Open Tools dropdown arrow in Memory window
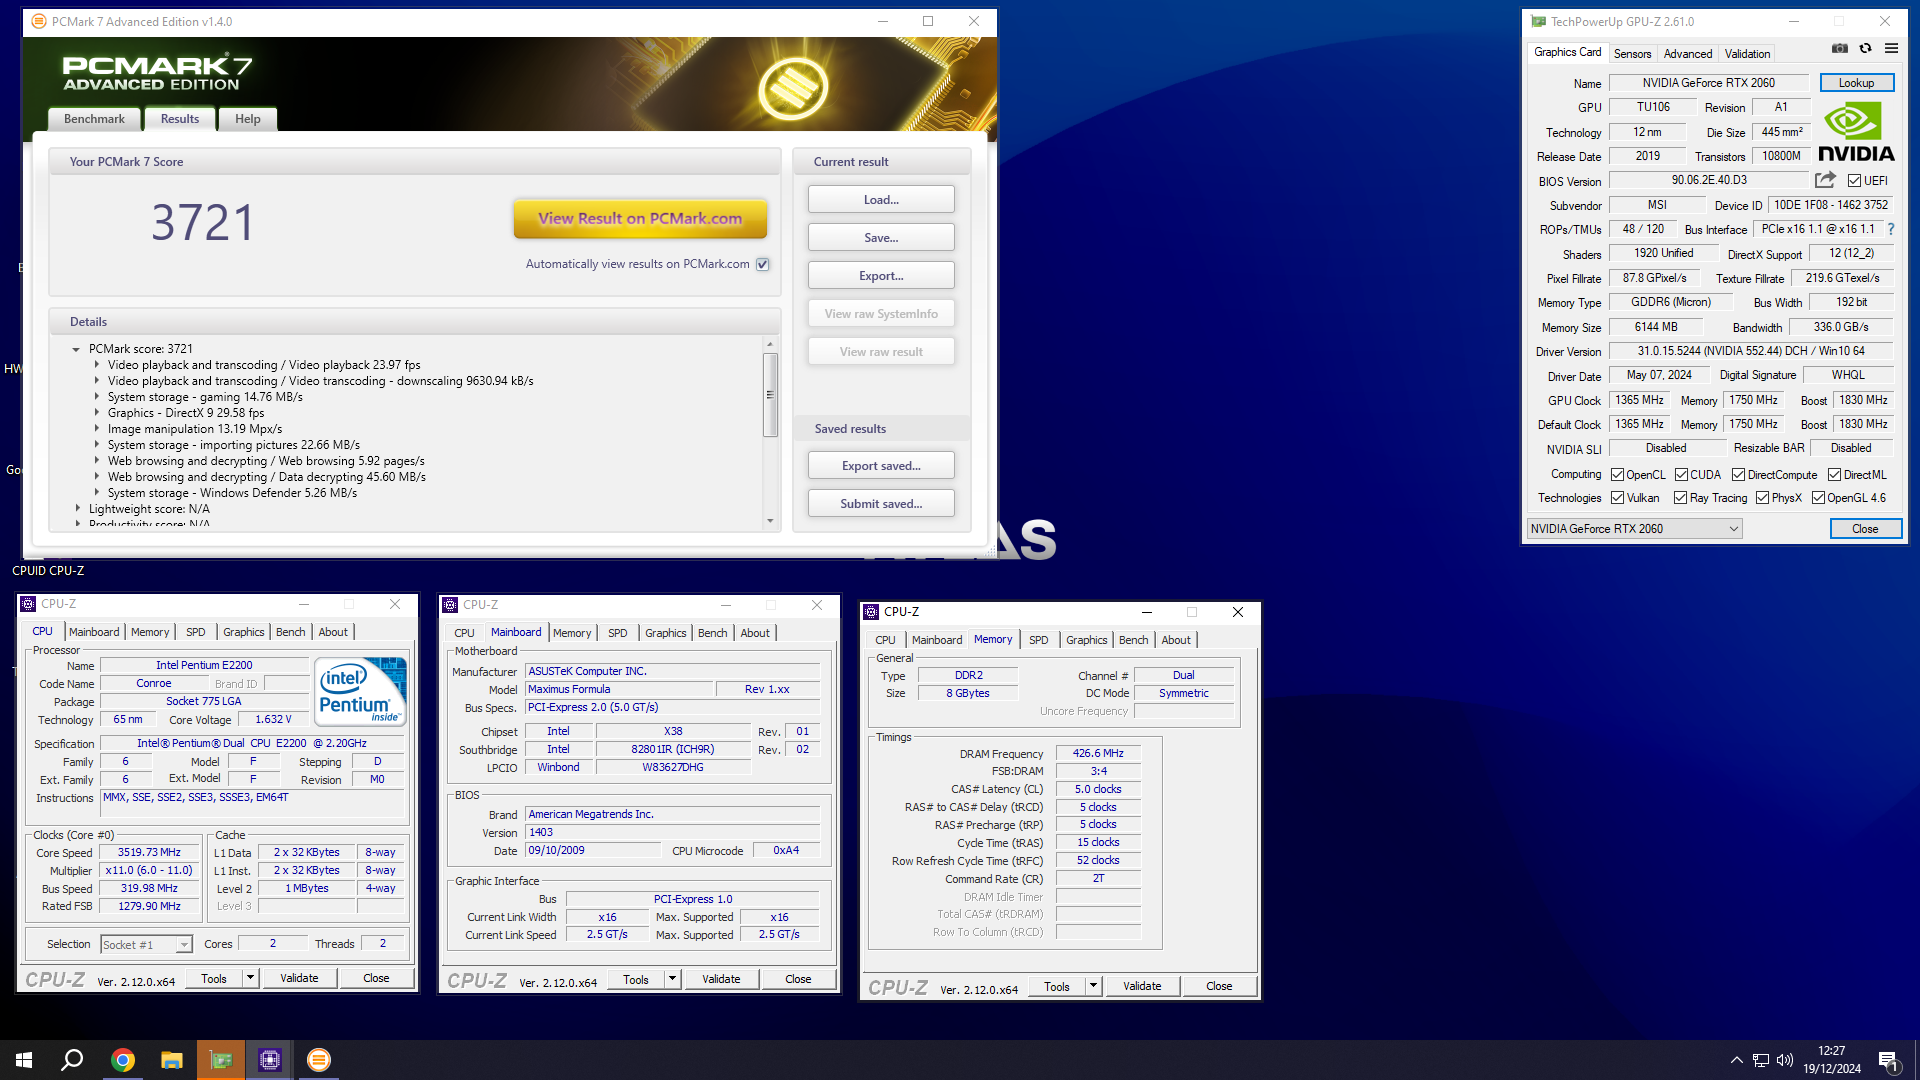Image resolution: width=1920 pixels, height=1080 pixels. click(1093, 986)
